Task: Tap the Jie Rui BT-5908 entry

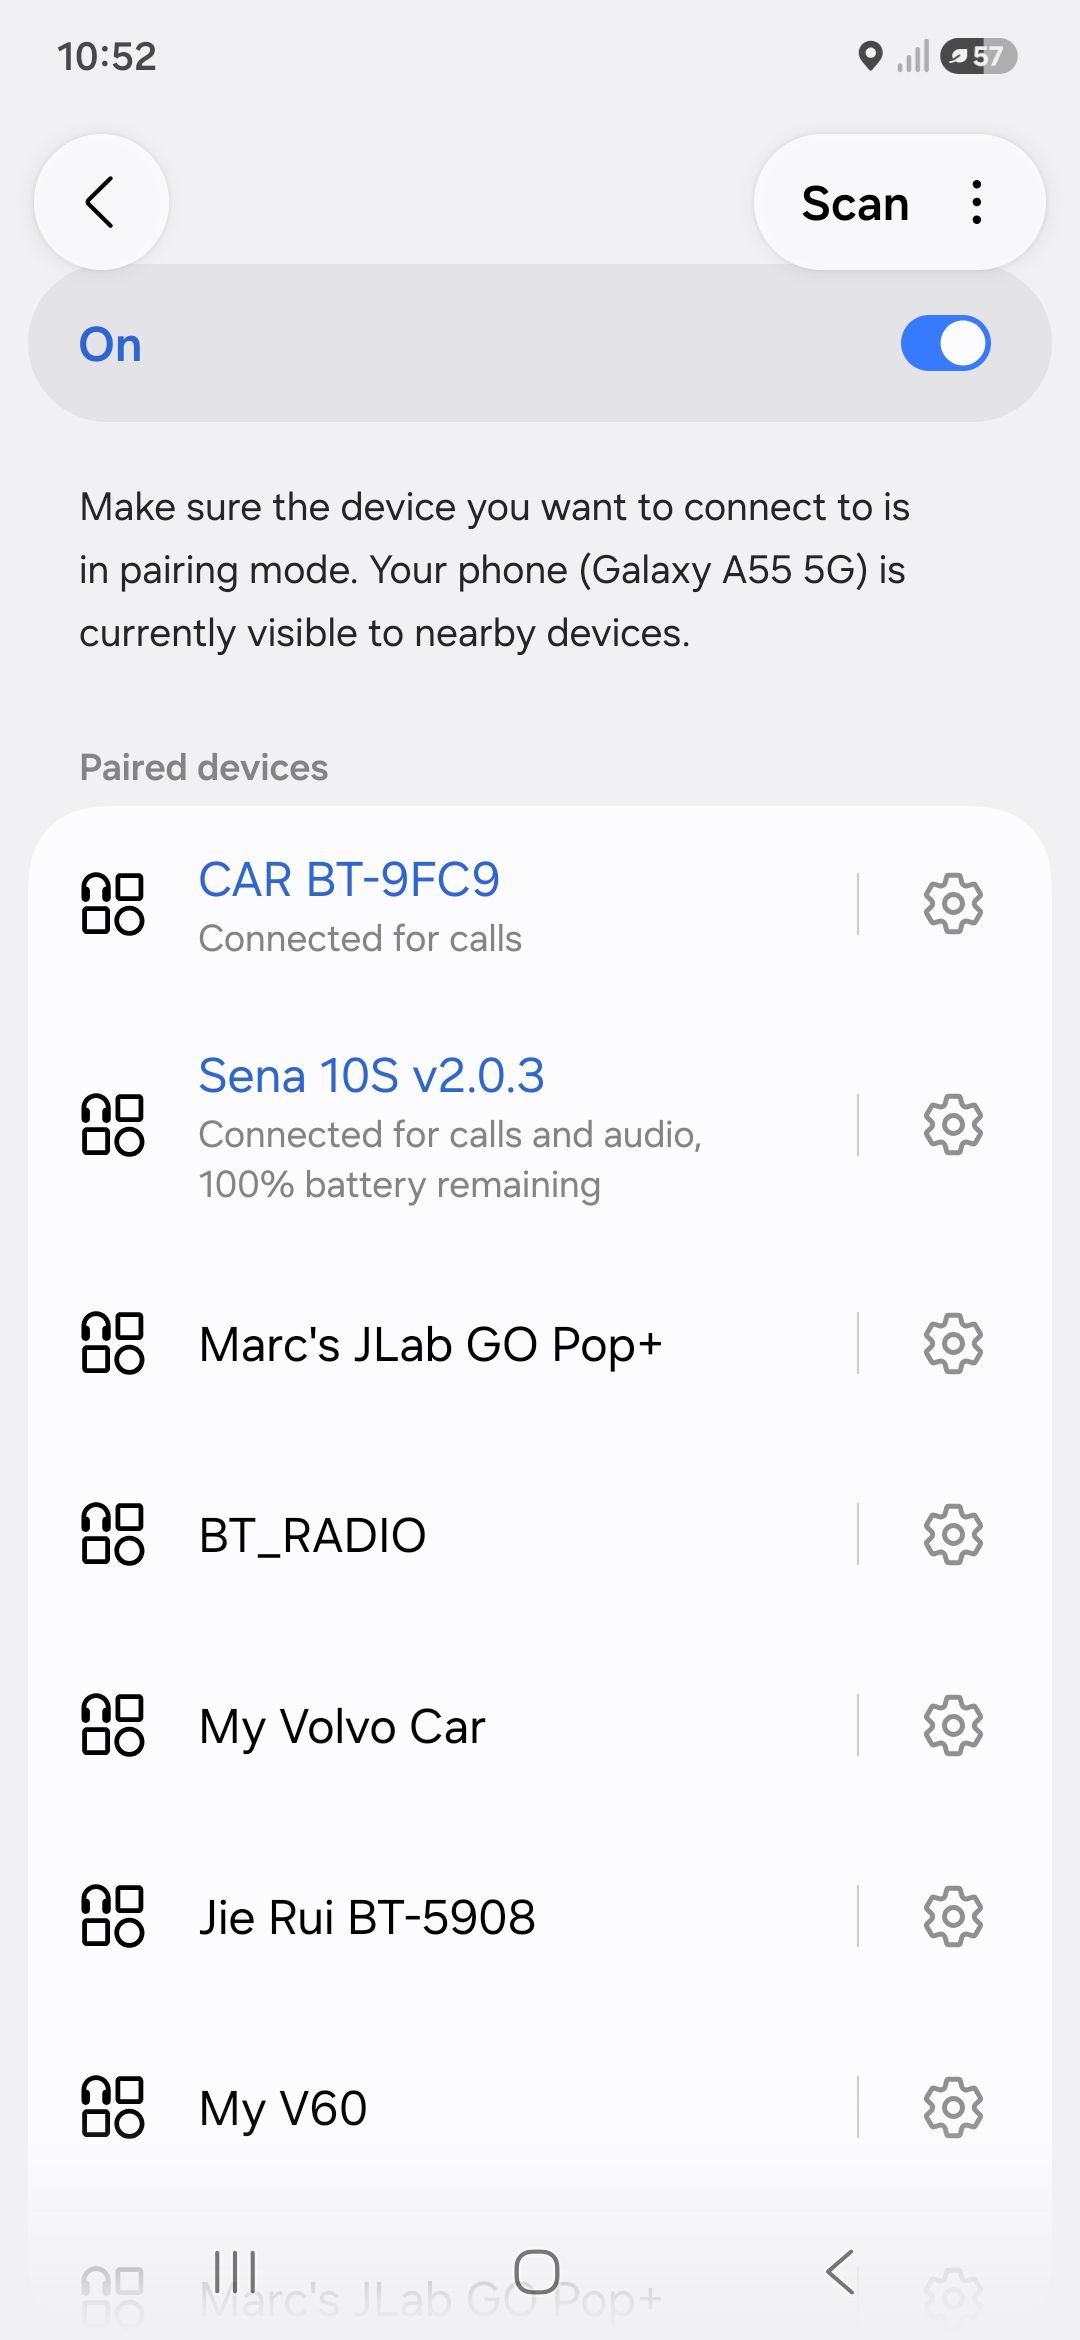Action: 440,1917
